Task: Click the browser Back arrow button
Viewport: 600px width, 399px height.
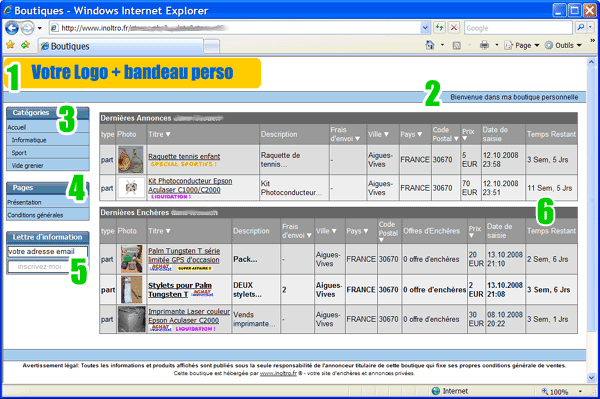Action: (12, 28)
